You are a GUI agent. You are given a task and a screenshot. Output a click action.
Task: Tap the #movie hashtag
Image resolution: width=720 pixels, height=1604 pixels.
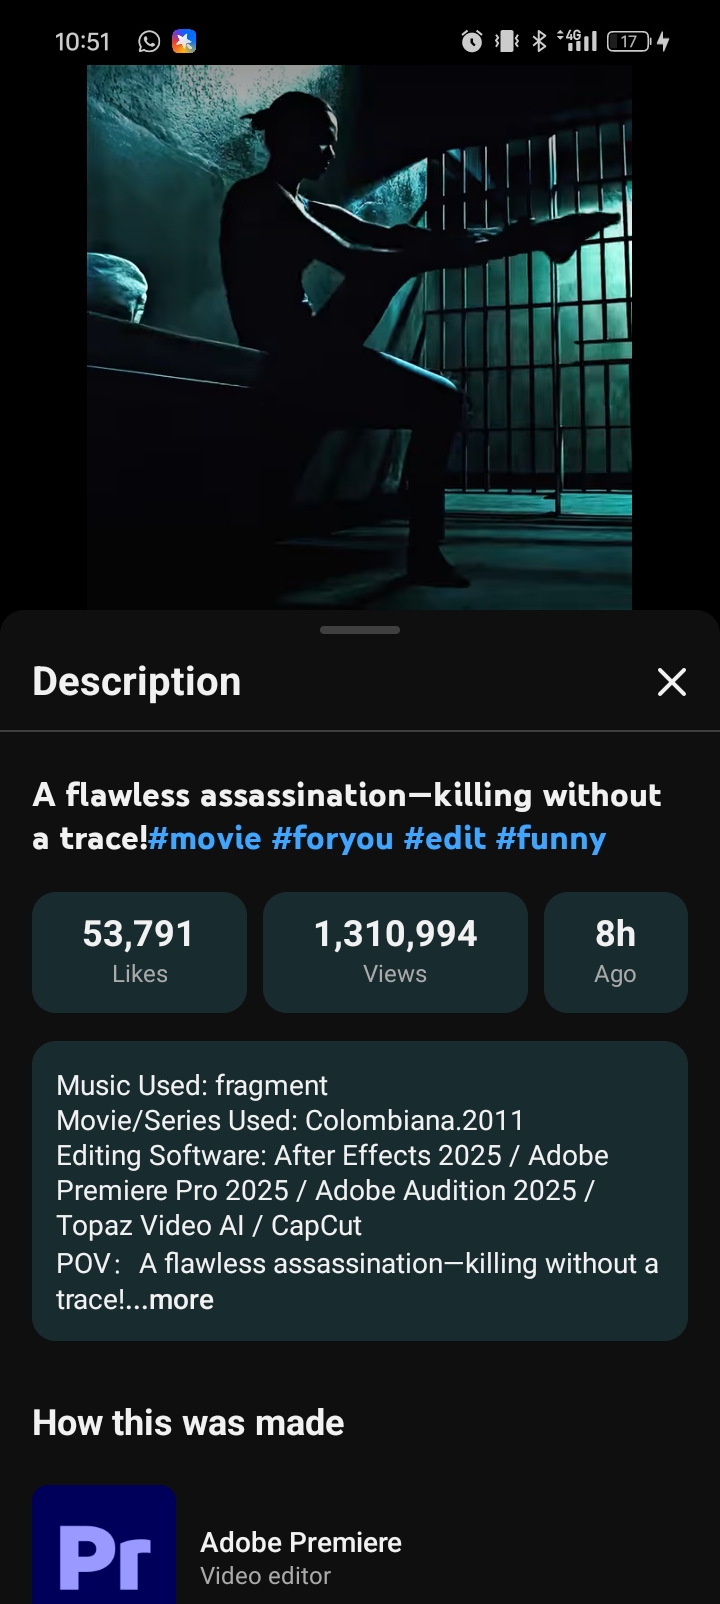tap(205, 838)
